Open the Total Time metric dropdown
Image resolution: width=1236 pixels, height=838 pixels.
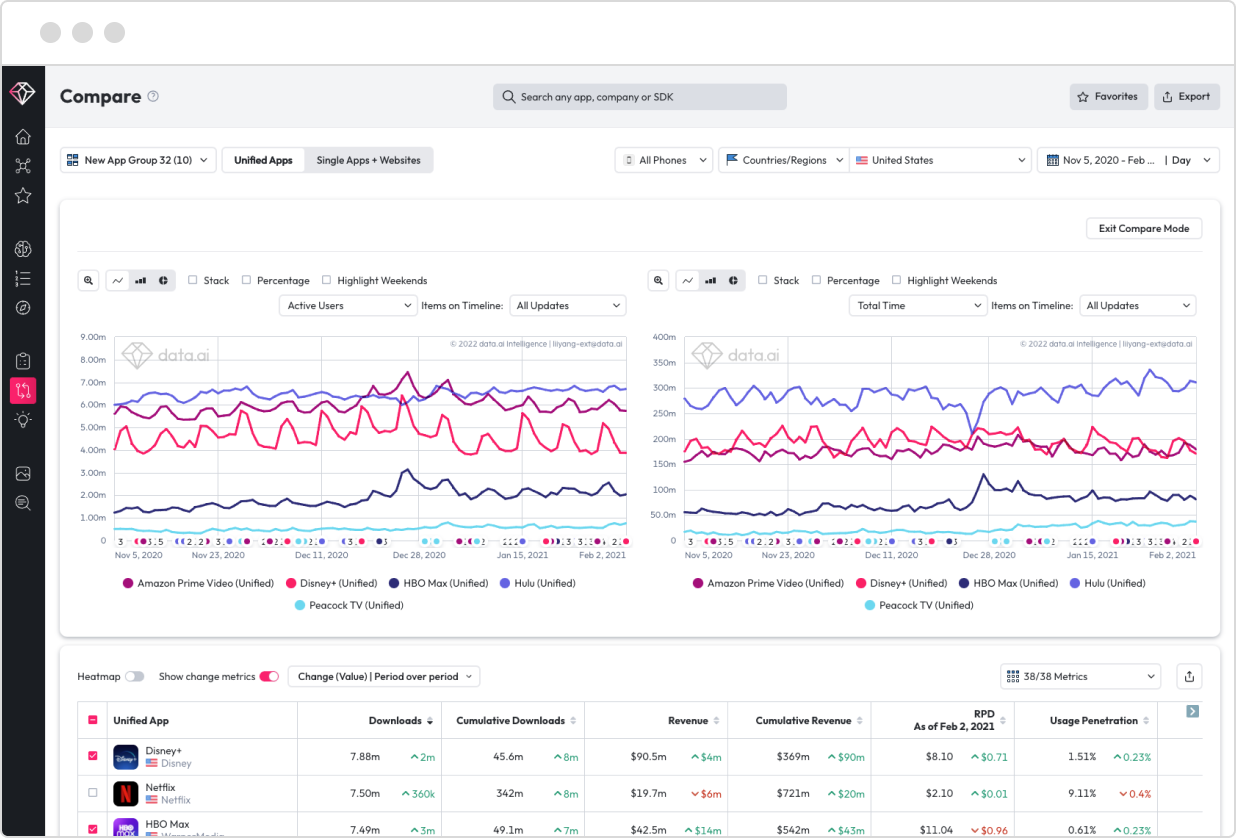pyautogui.click(x=917, y=306)
